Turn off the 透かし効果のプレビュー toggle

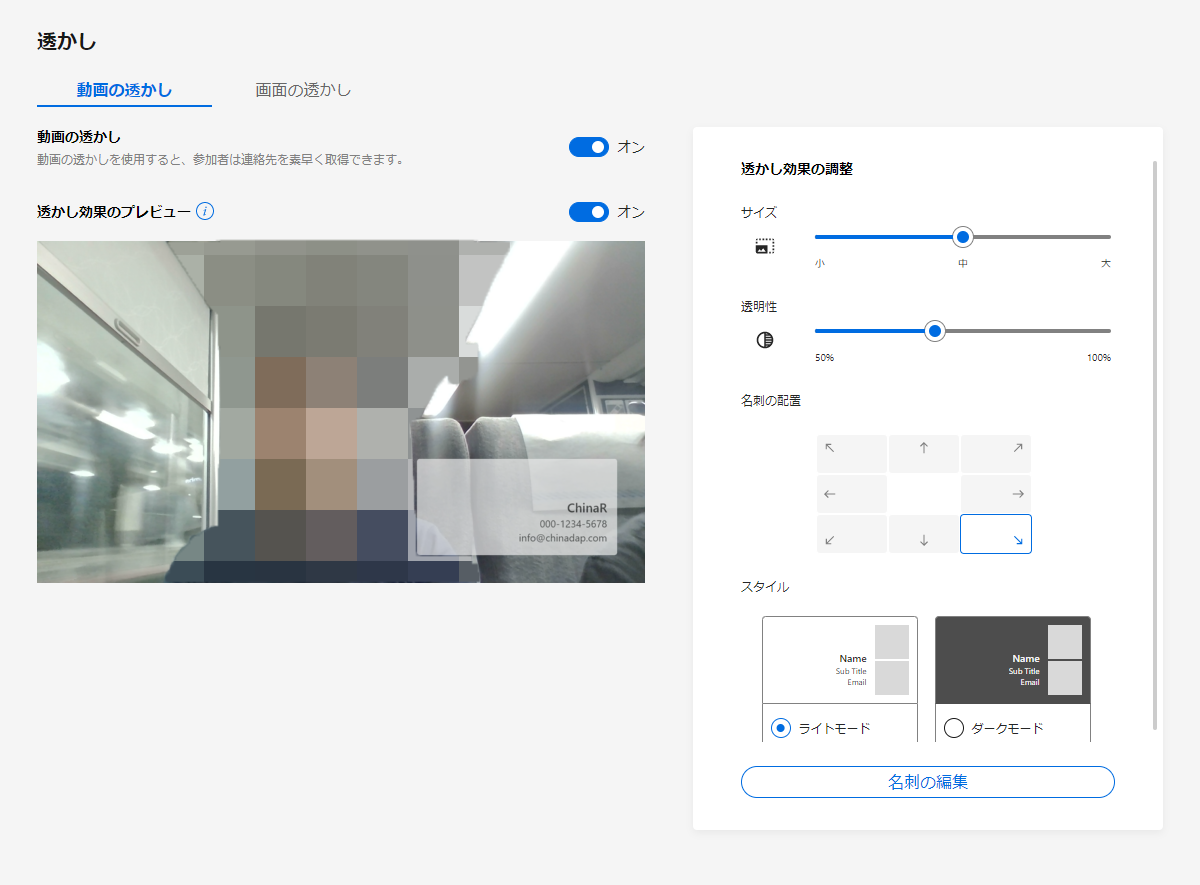[x=589, y=212]
